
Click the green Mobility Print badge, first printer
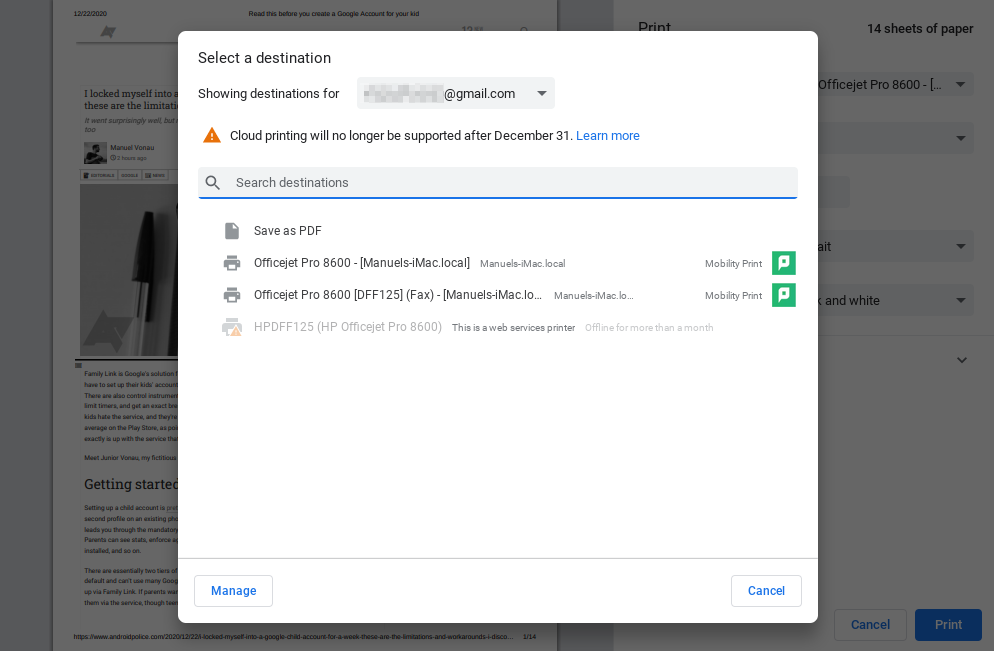[x=784, y=263]
